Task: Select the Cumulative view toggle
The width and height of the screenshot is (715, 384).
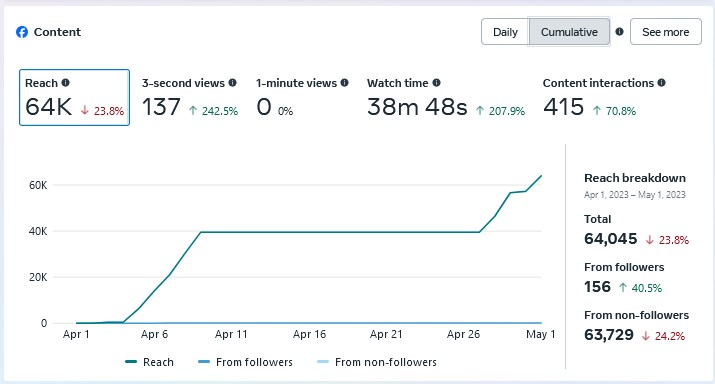Action: pos(569,32)
